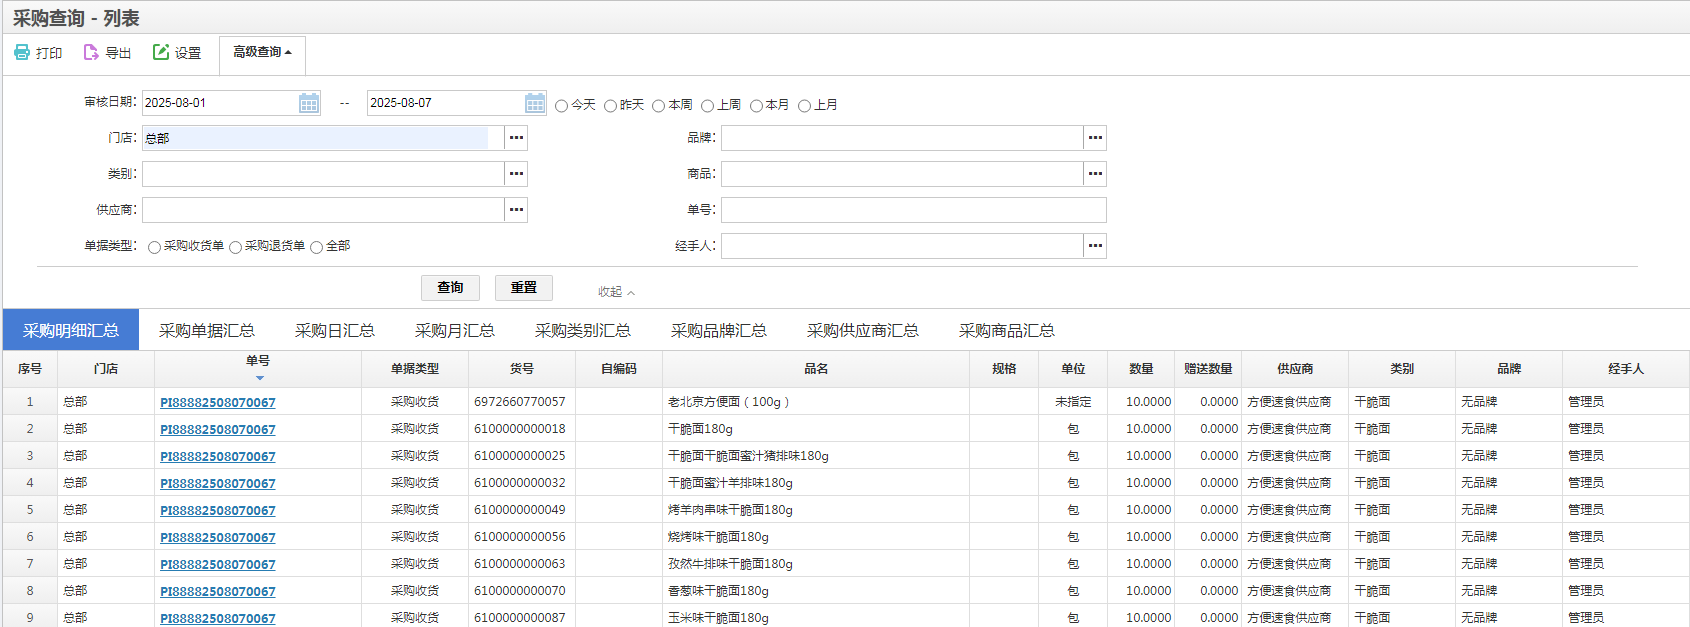This screenshot has height=627, width=1690.
Task: Click the 货号 column header
Action: (522, 369)
